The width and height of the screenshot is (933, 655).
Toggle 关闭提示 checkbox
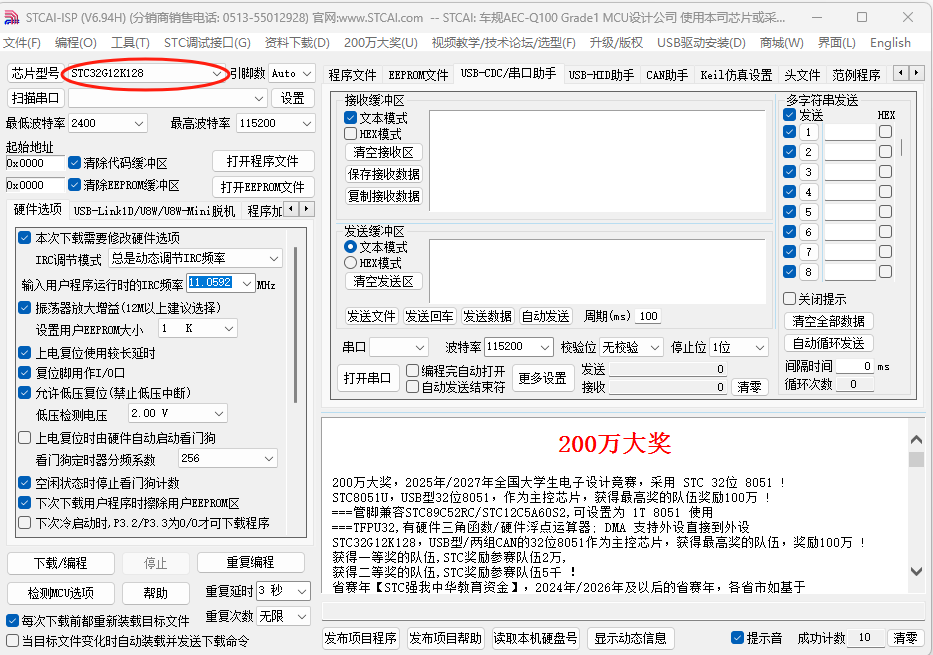tap(790, 299)
